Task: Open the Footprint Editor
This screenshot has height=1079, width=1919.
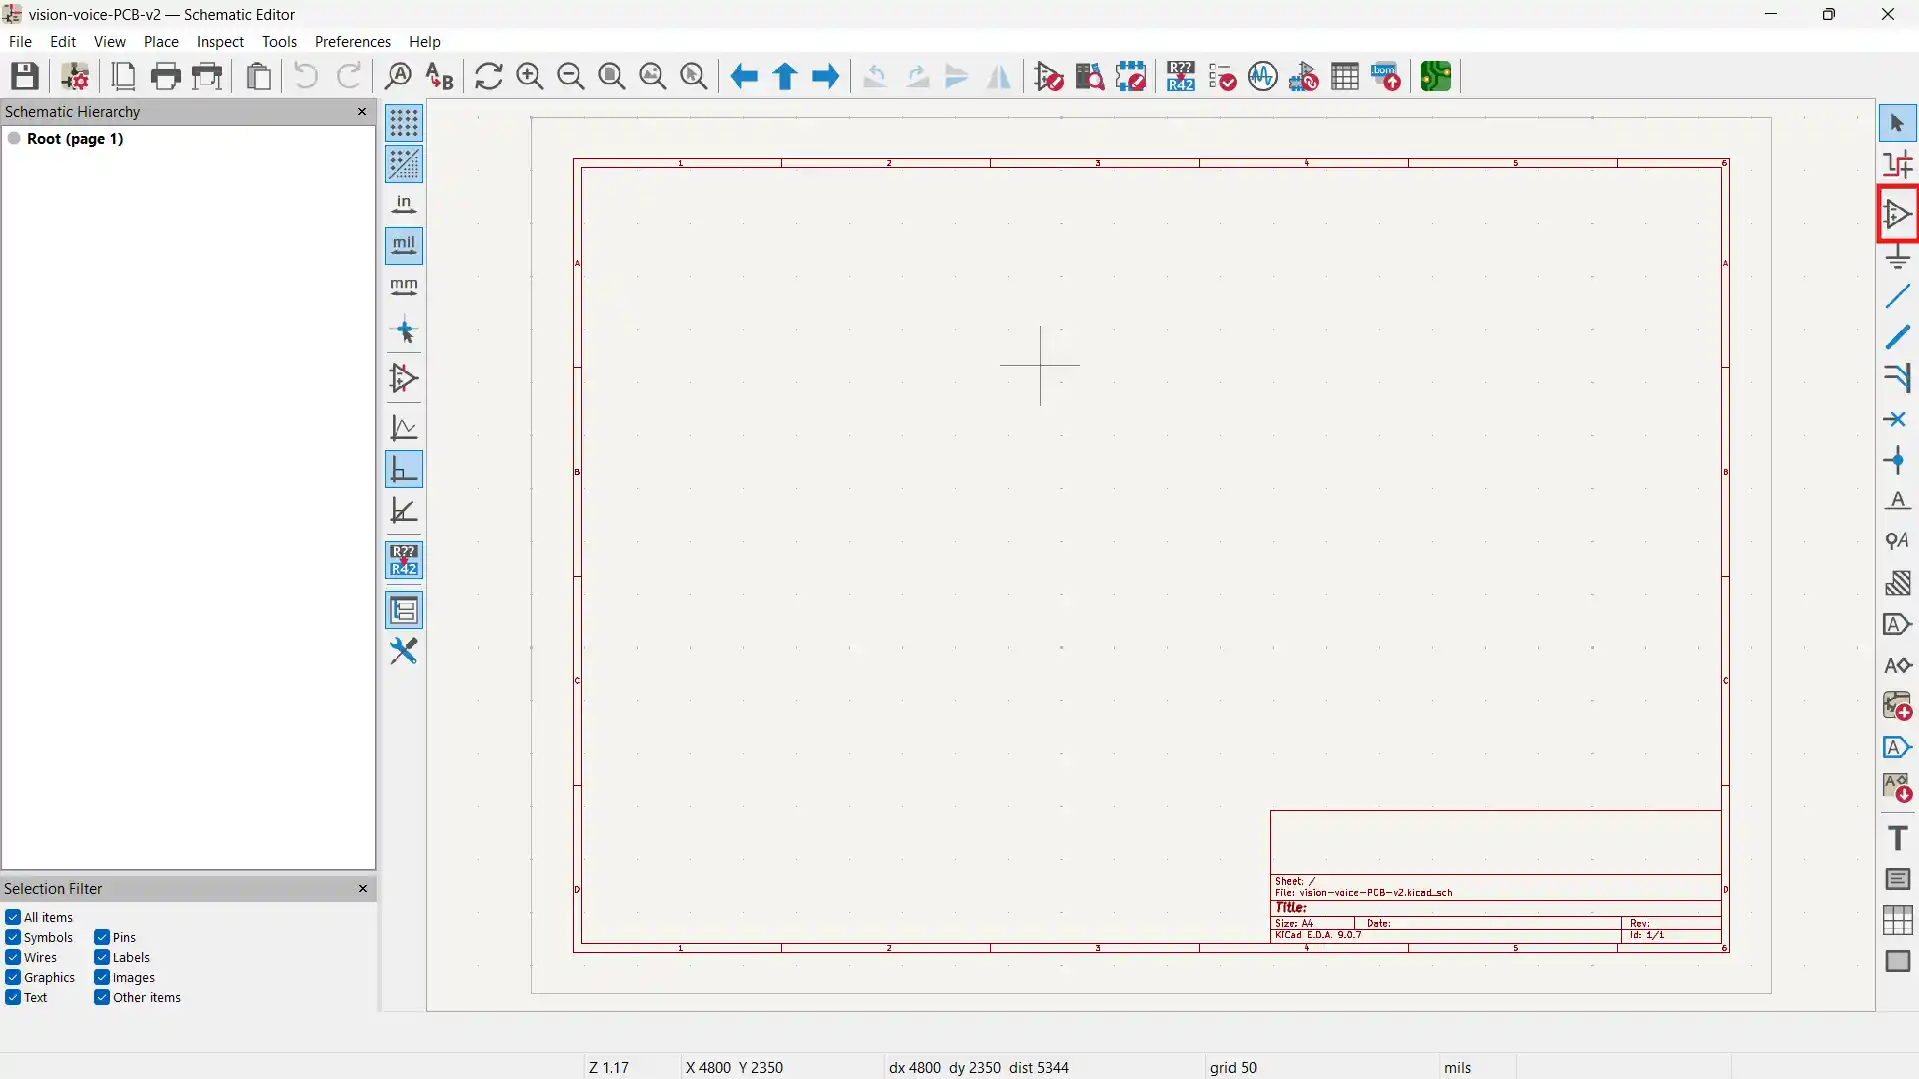Action: pyautogui.click(x=1131, y=76)
